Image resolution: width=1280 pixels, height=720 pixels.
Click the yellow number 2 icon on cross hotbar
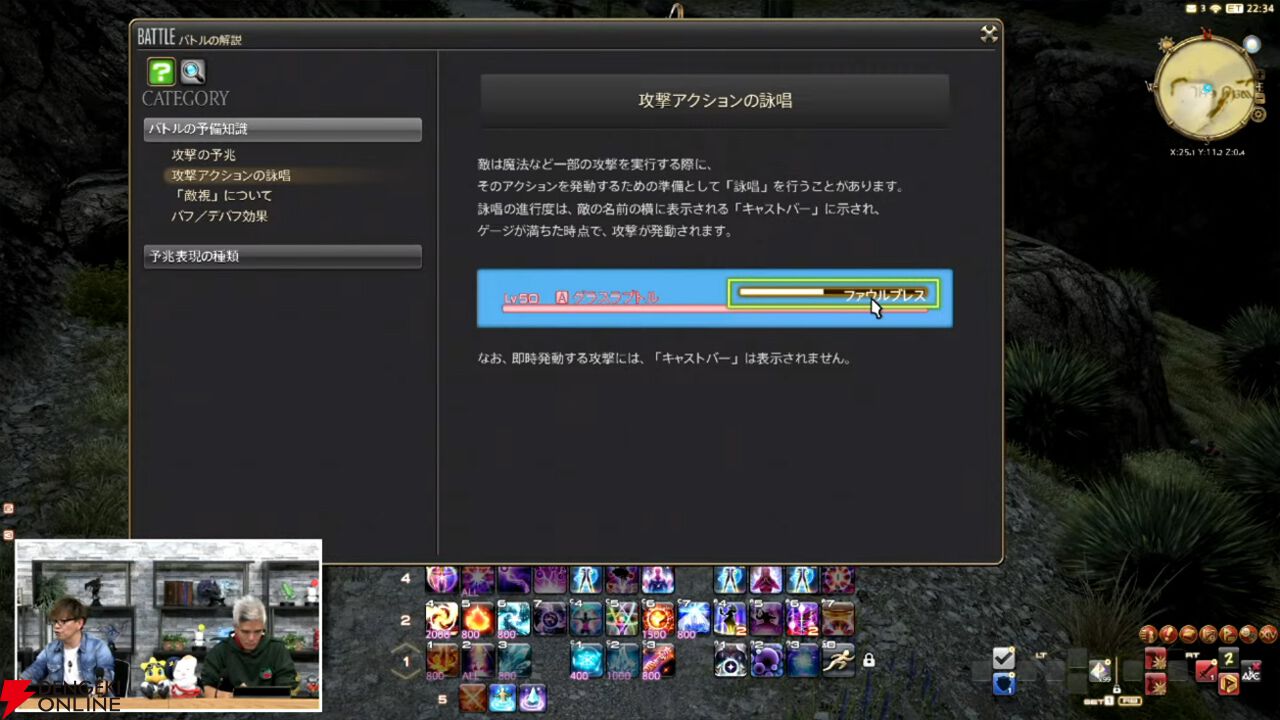(1229, 657)
